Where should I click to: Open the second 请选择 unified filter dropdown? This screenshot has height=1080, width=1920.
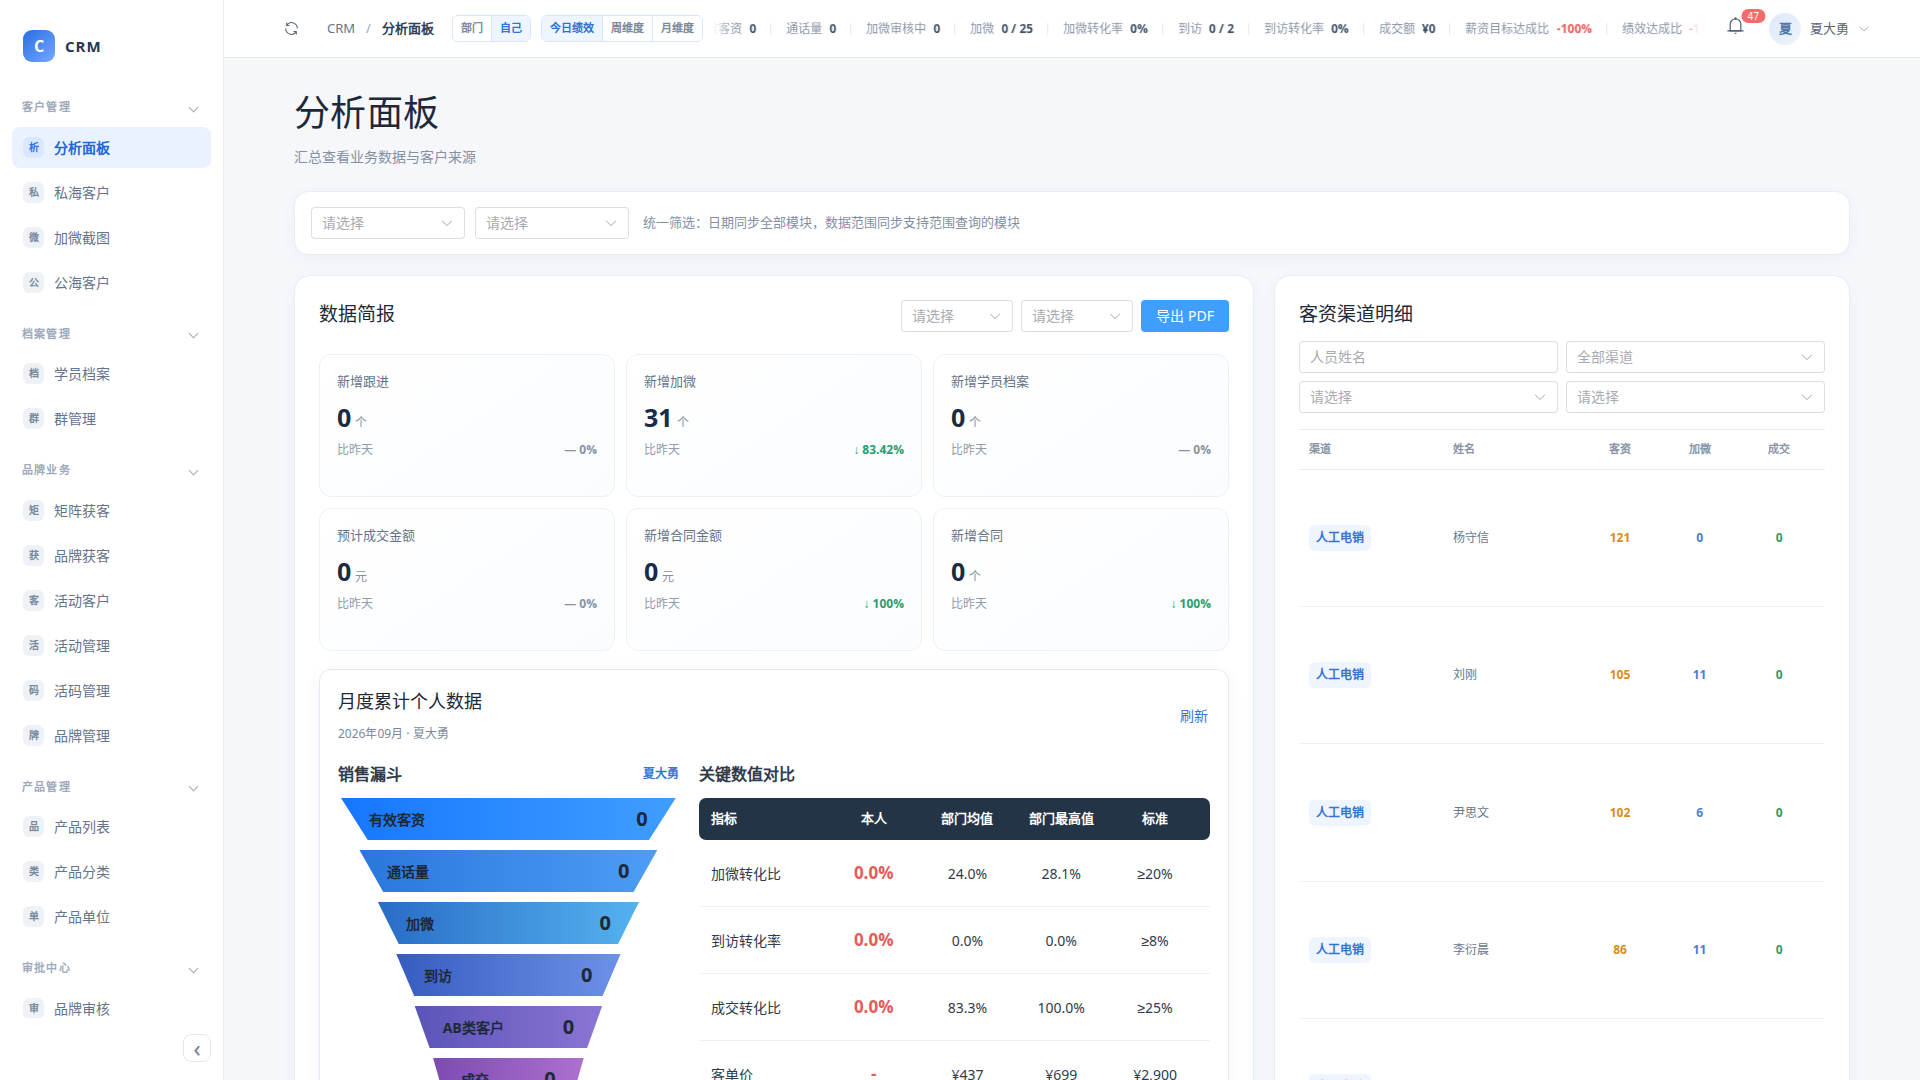pos(552,223)
